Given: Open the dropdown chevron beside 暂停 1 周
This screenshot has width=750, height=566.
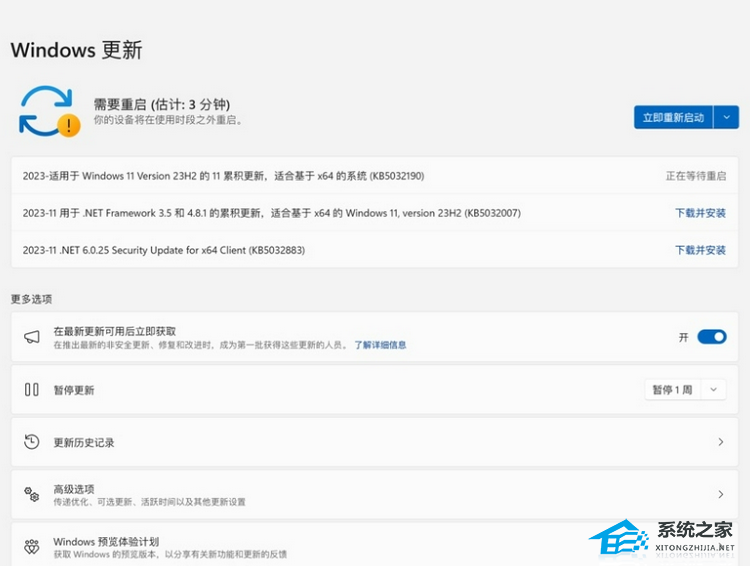Looking at the screenshot, I should (713, 390).
